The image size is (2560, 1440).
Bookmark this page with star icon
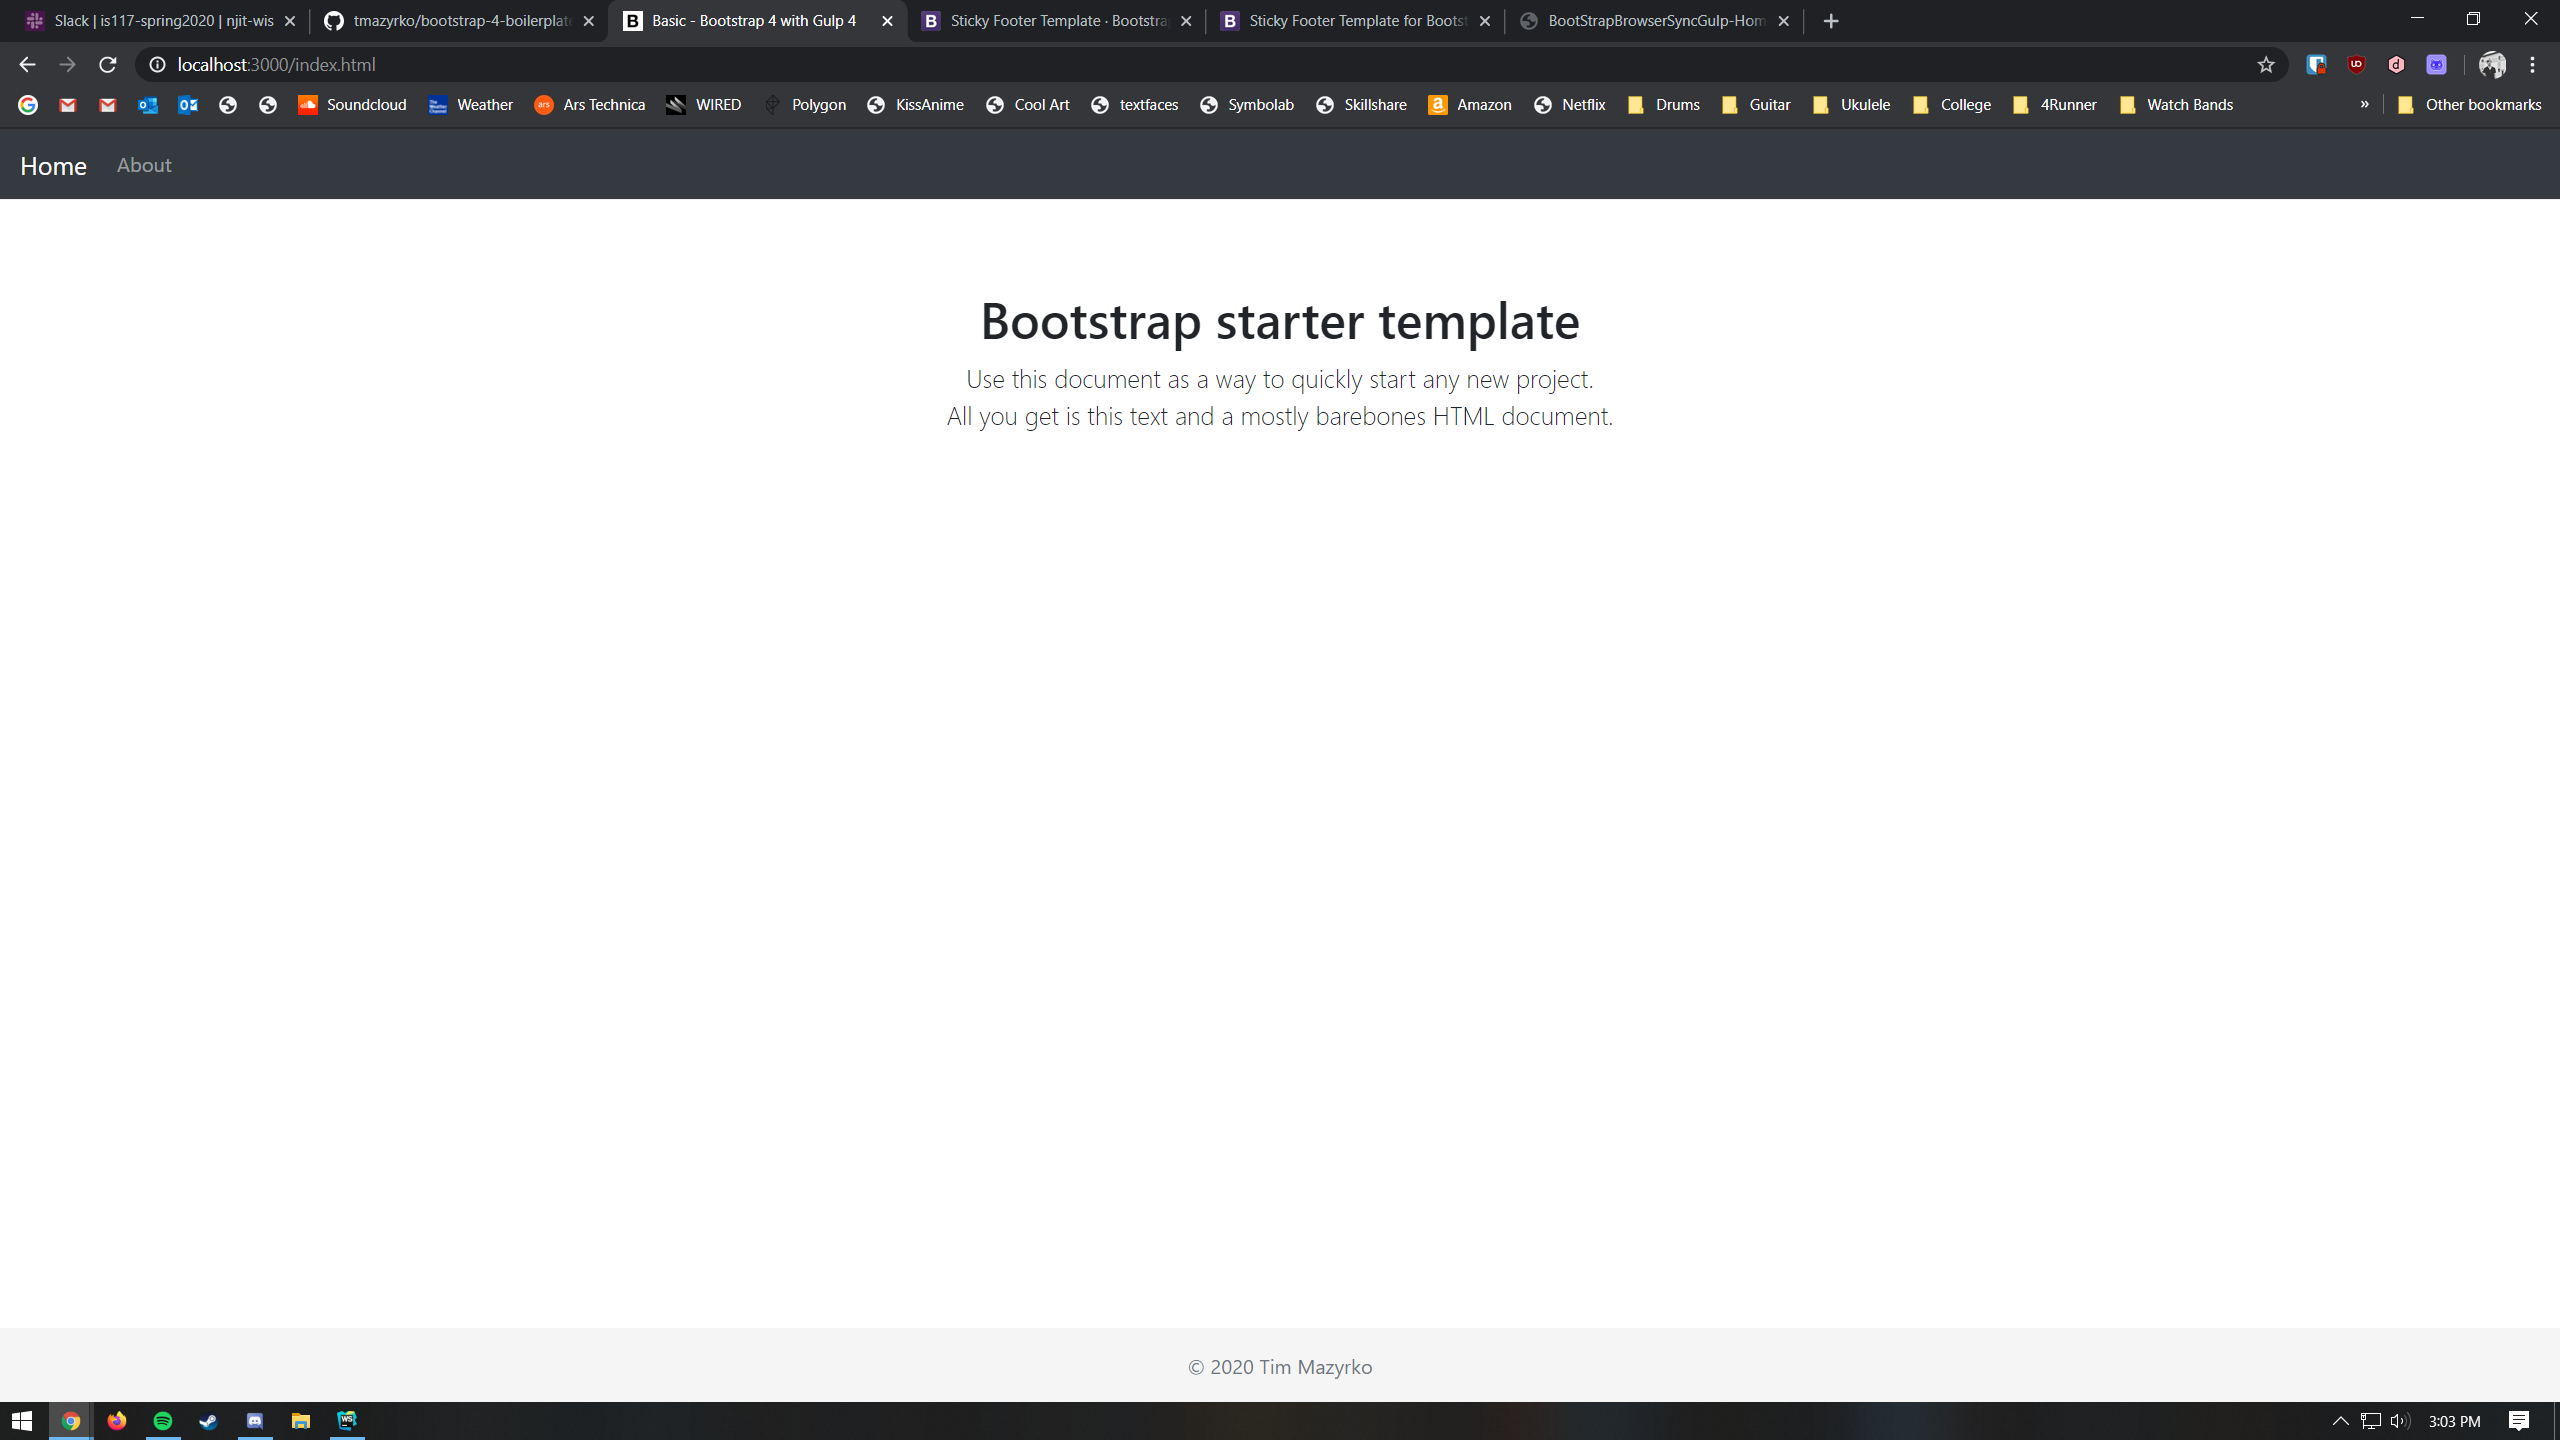2266,65
